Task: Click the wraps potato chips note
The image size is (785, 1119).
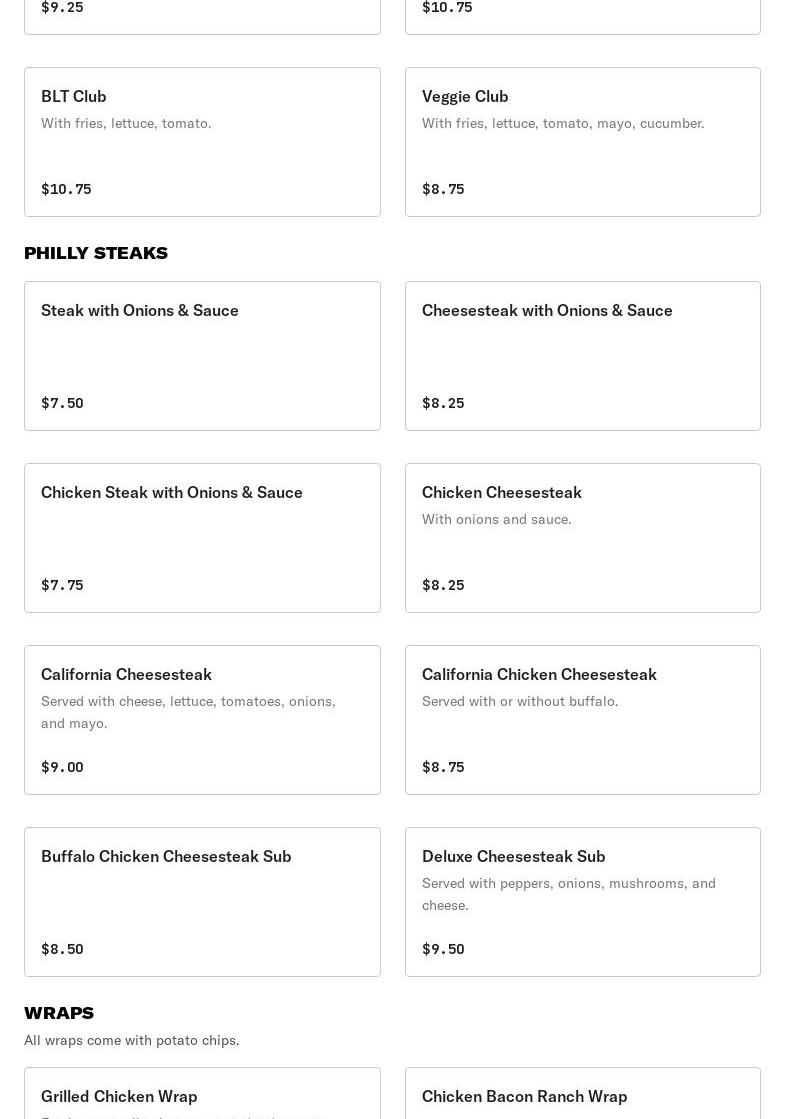Action: [132, 1040]
